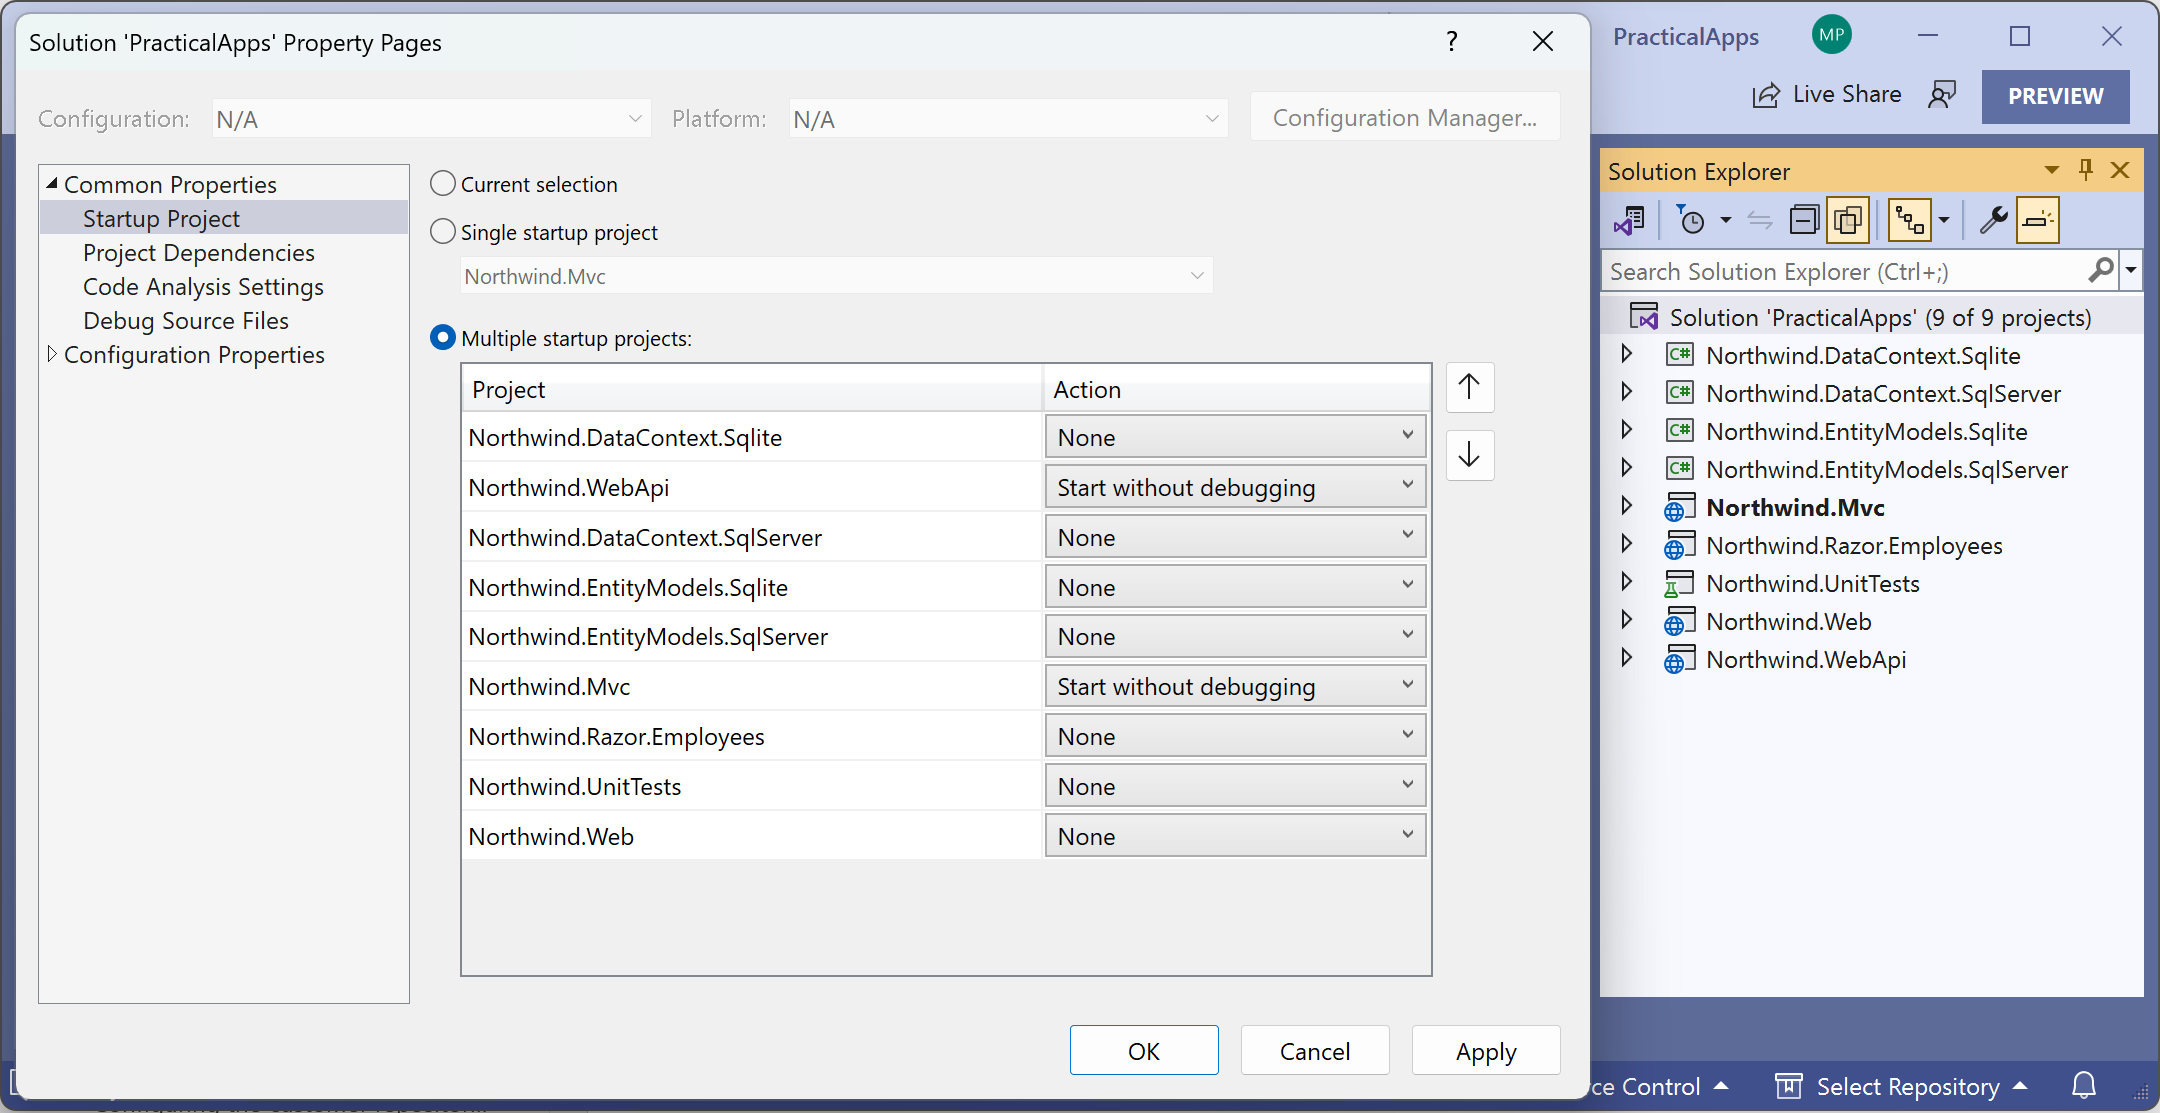This screenshot has height=1113, width=2160.
Task: Click the Sync with Active Document icon
Action: click(x=1760, y=220)
